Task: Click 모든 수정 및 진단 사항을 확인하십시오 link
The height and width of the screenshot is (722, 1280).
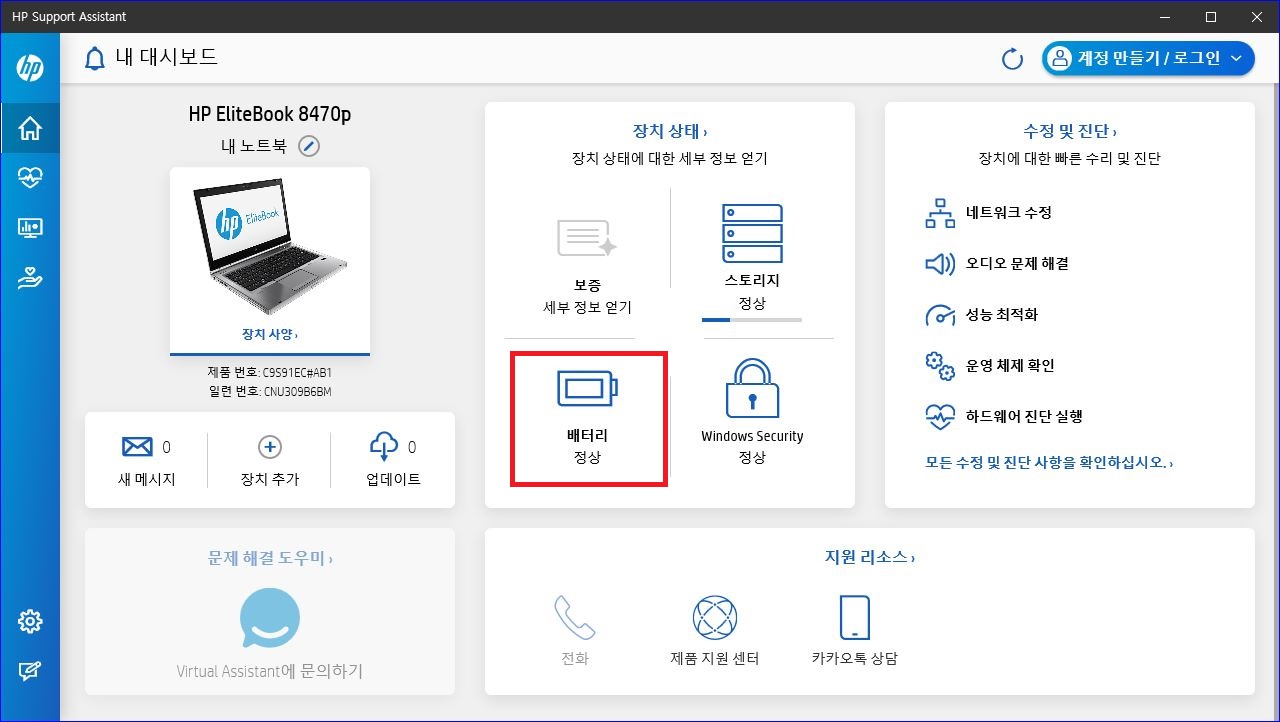Action: coord(1049,463)
